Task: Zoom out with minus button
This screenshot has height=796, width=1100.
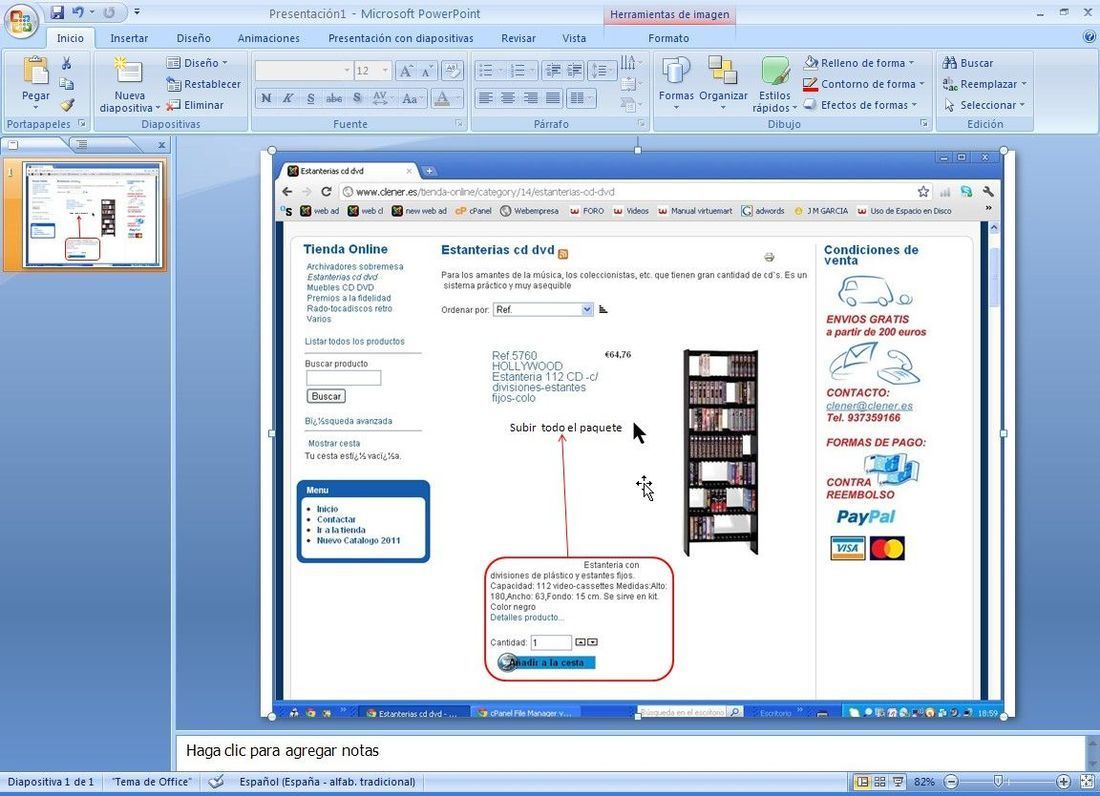Action: coord(951,781)
